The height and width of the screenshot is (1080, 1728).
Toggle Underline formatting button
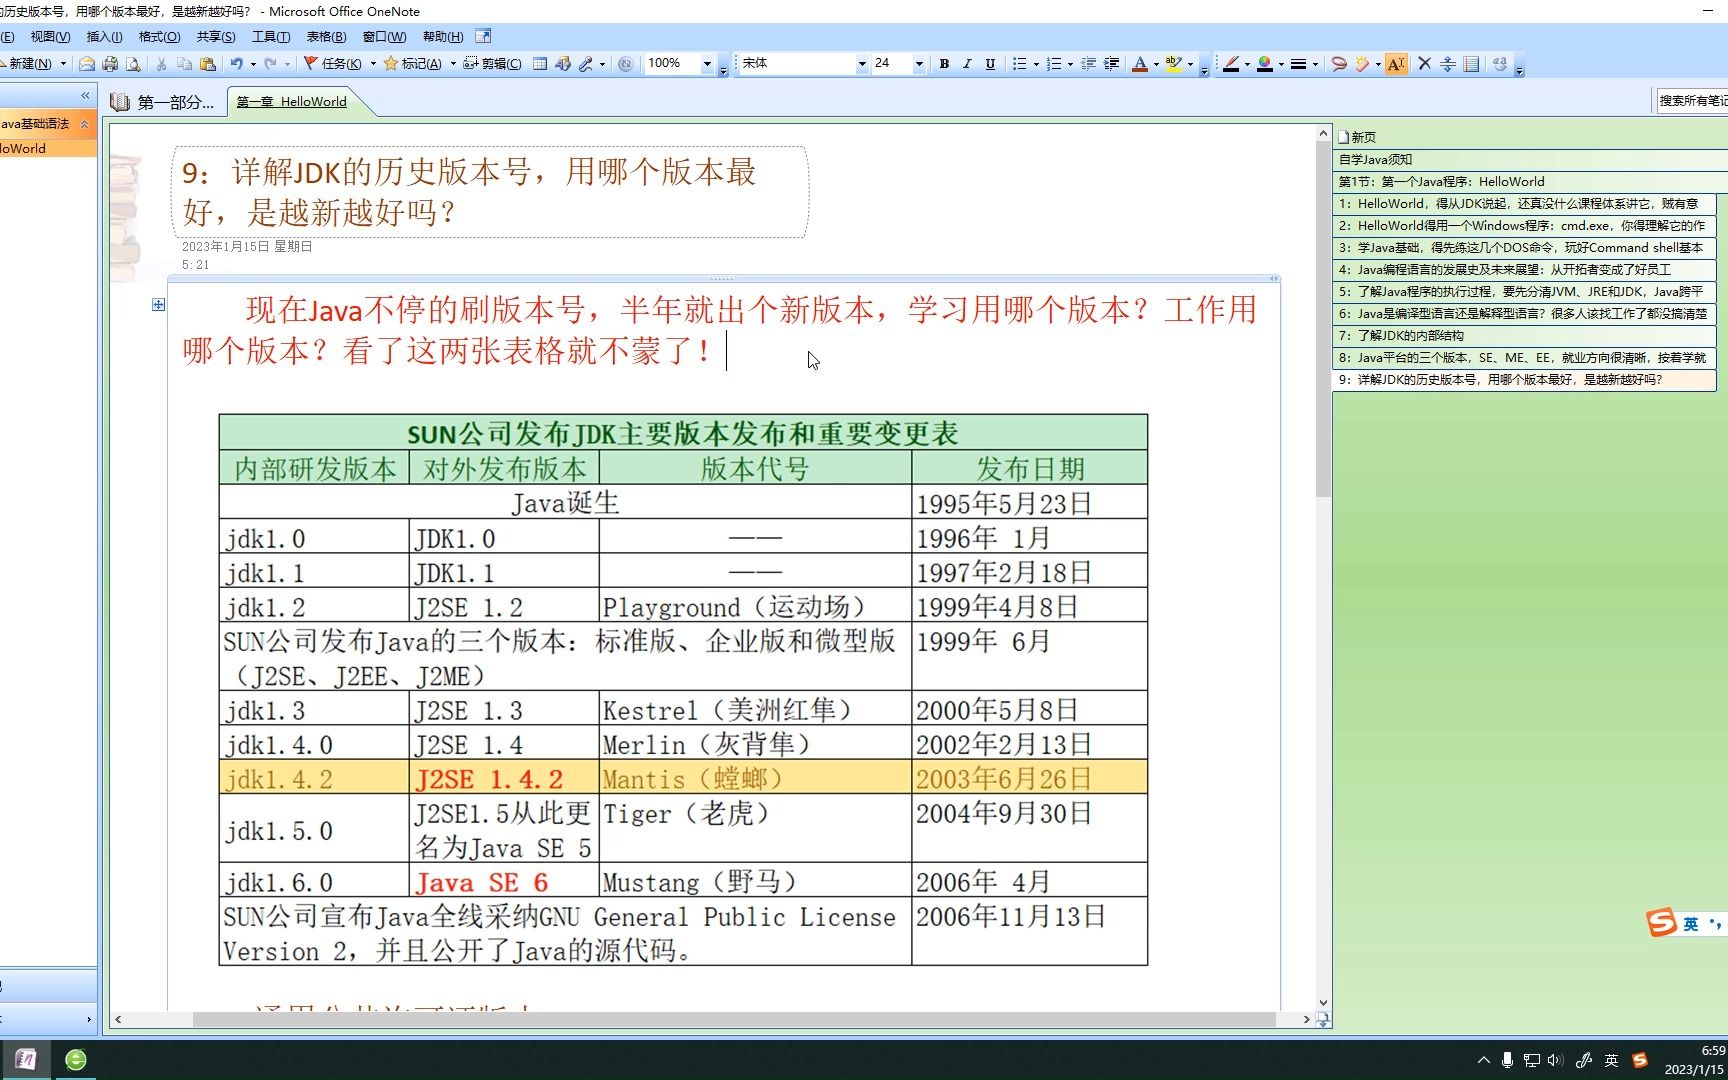click(x=990, y=64)
